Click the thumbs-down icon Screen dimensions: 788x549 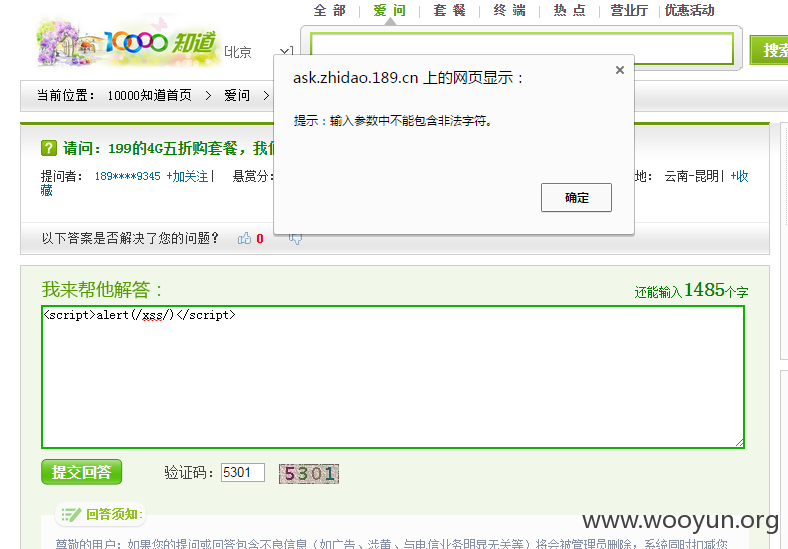click(296, 239)
